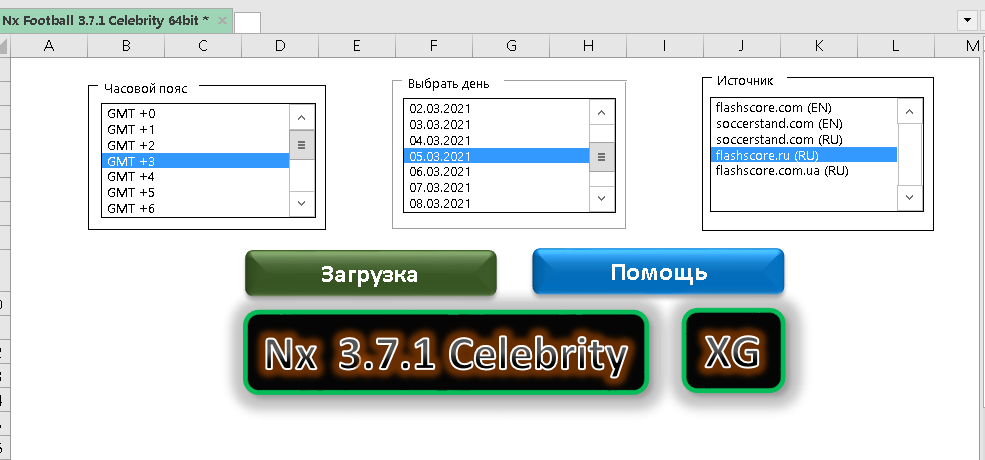985x460 pixels.
Task: Close the Nx Football 3.7.1 Celebrity tab
Action: 222,21
